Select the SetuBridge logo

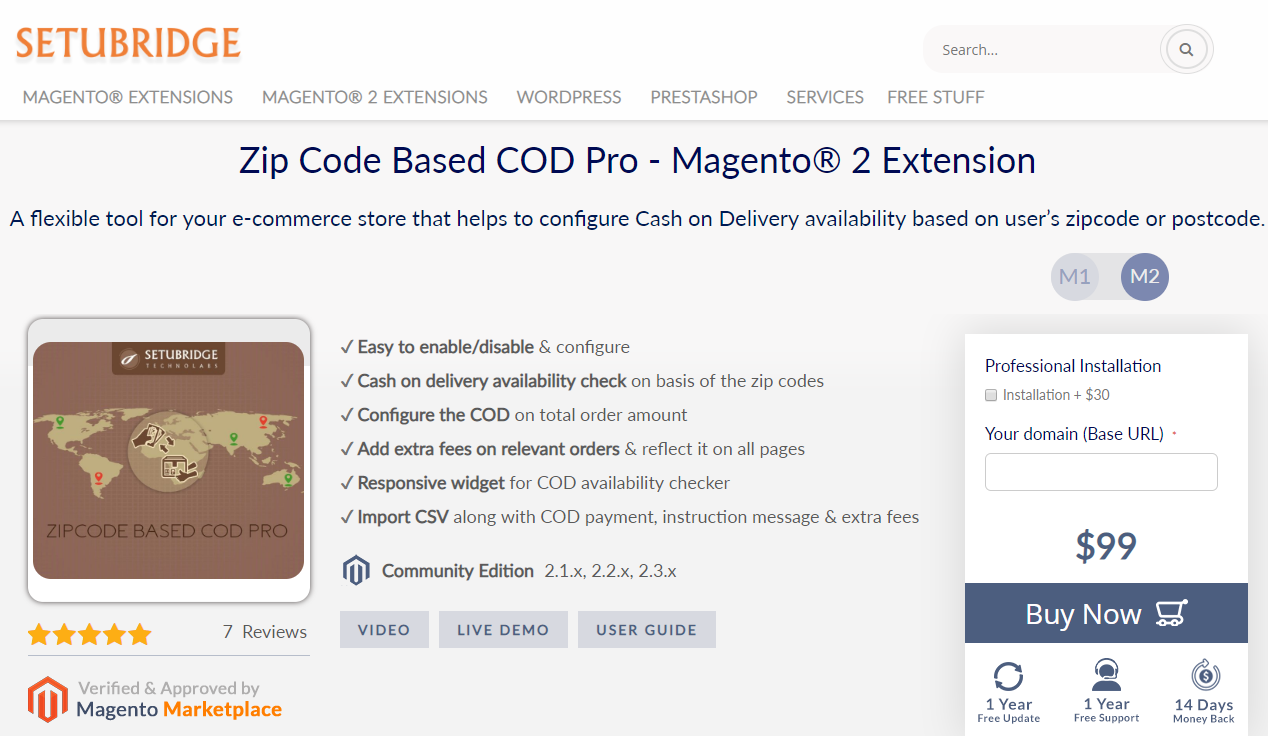click(x=127, y=43)
